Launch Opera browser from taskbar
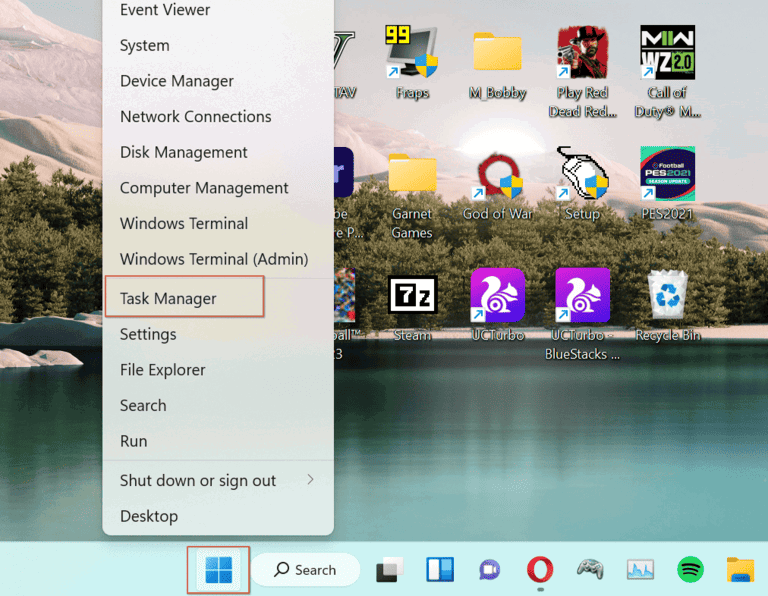Image resolution: width=768 pixels, height=596 pixels. [x=540, y=570]
